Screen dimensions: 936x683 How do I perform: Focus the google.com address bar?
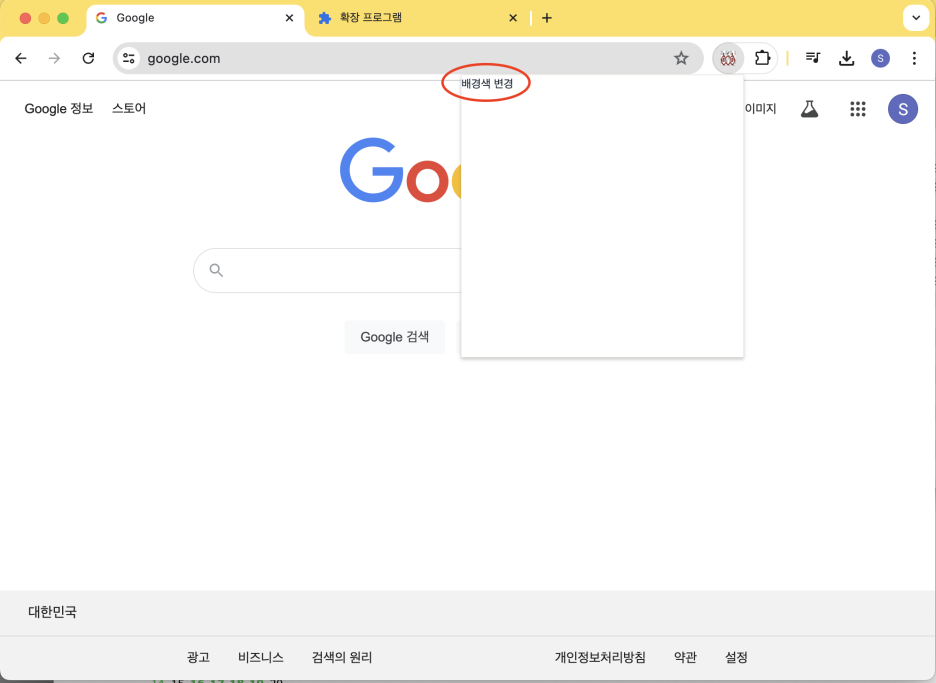pyautogui.click(x=406, y=58)
